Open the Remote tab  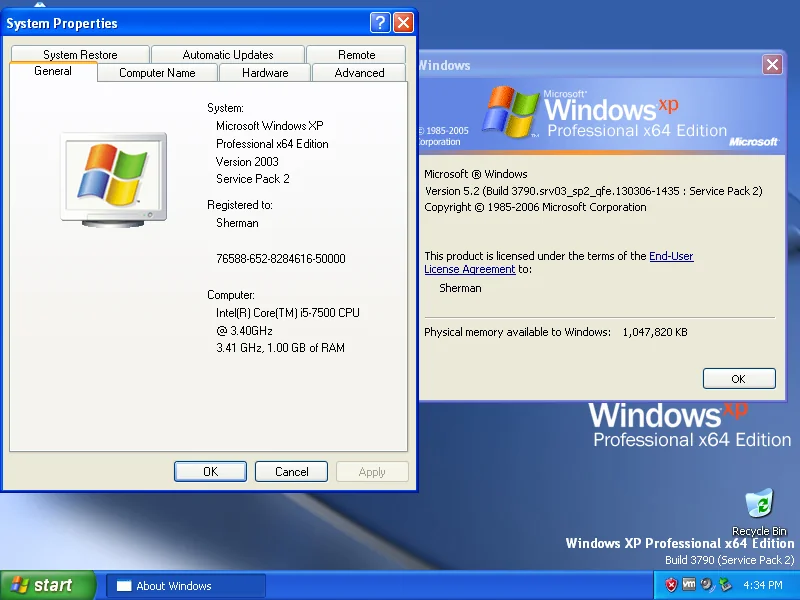tap(356, 55)
